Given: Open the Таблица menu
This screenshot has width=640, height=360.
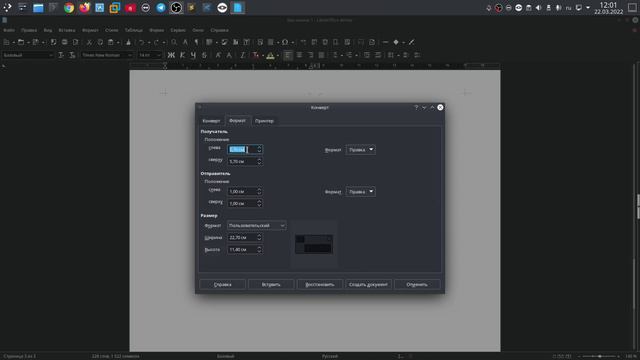Looking at the screenshot, I should pos(133,30).
